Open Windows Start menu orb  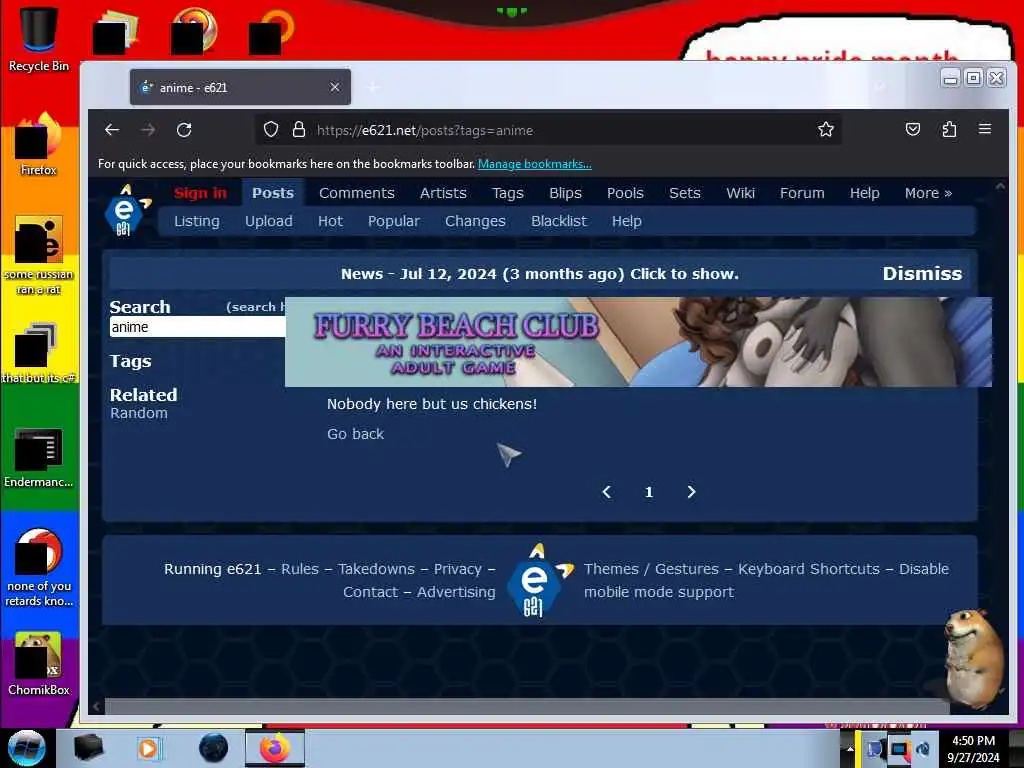tap(26, 748)
